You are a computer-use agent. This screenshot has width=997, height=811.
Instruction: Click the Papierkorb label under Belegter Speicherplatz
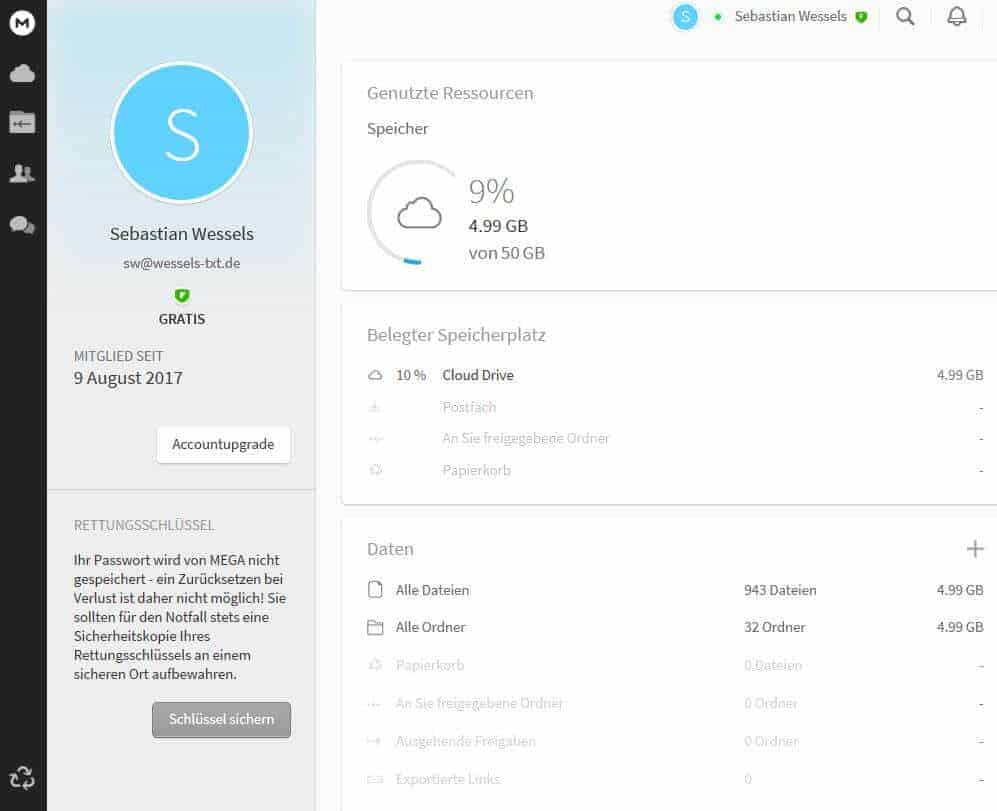point(477,470)
